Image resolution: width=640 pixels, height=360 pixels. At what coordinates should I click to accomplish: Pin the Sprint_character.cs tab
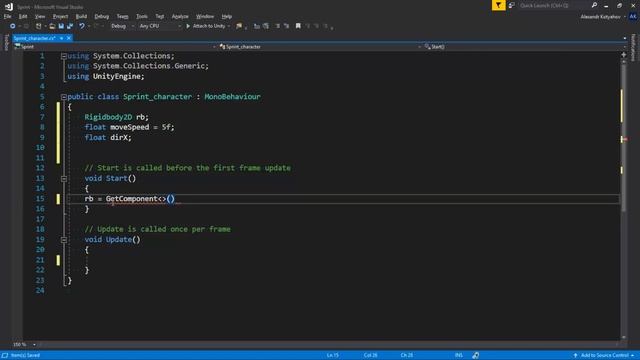[x=62, y=38]
